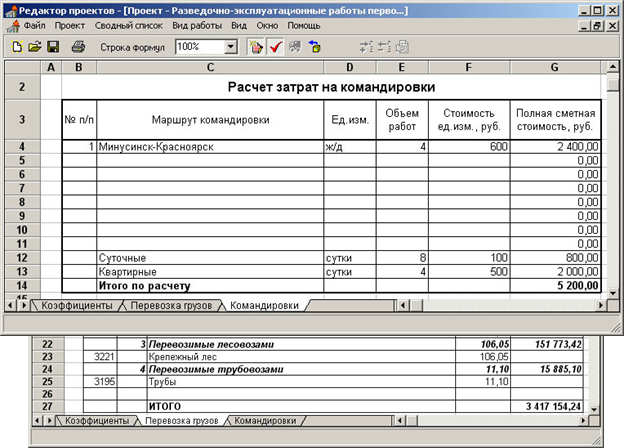Toggle the hand-with-sparkle toolbar icon

[x=255, y=47]
